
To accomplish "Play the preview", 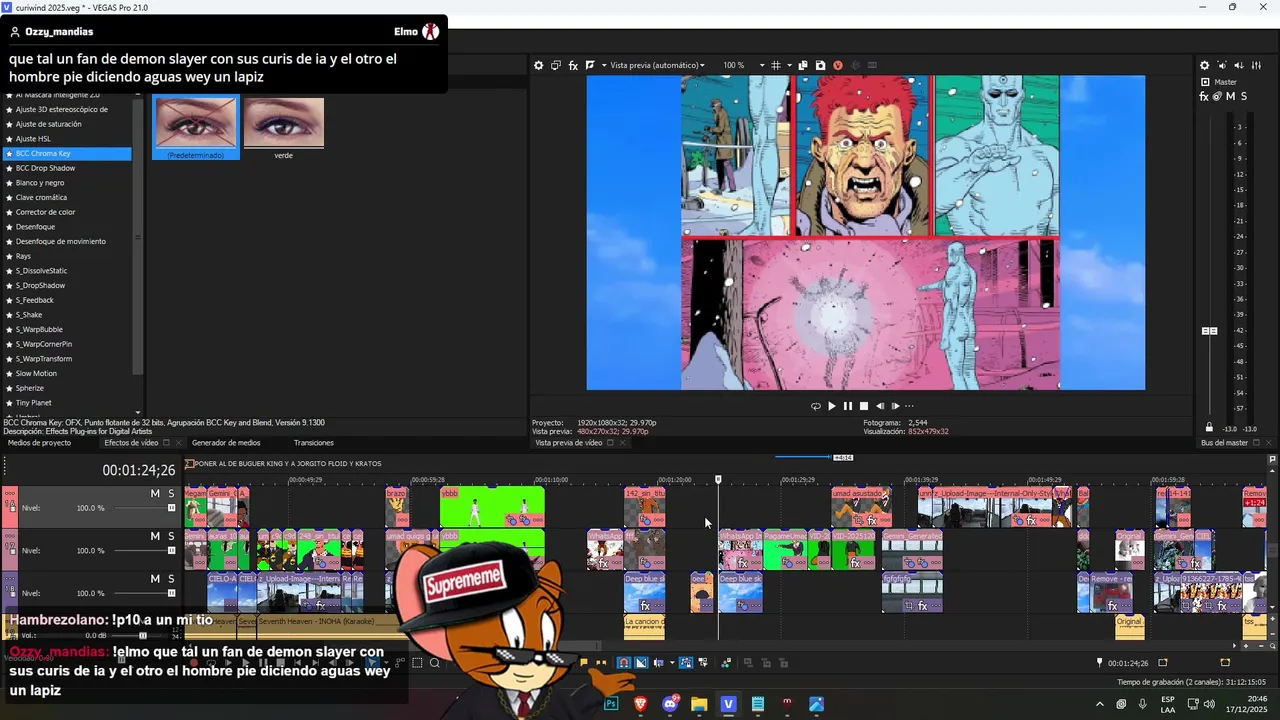I will (831, 406).
